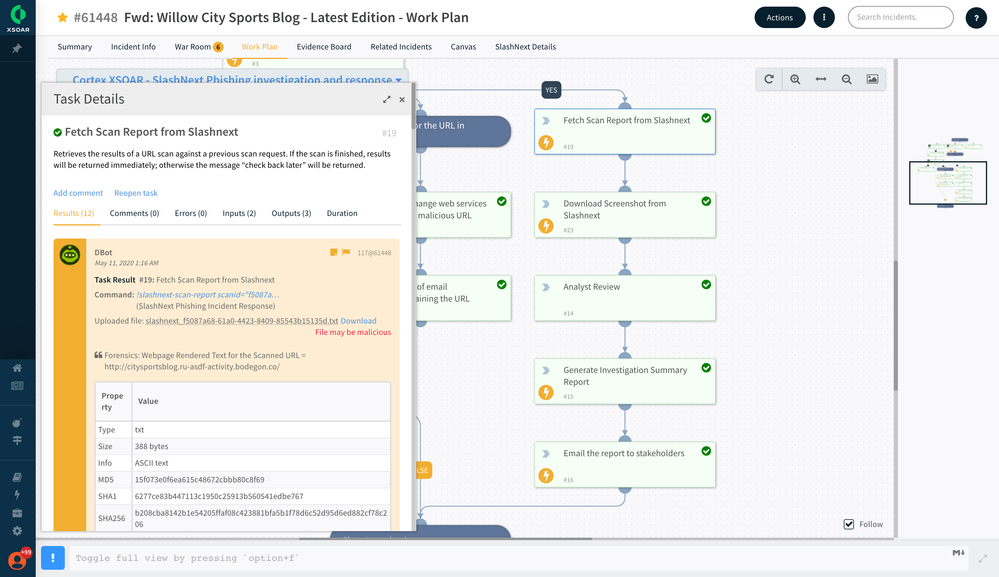Open settings gear in left sidebar
This screenshot has width=999, height=577.
click(x=17, y=531)
